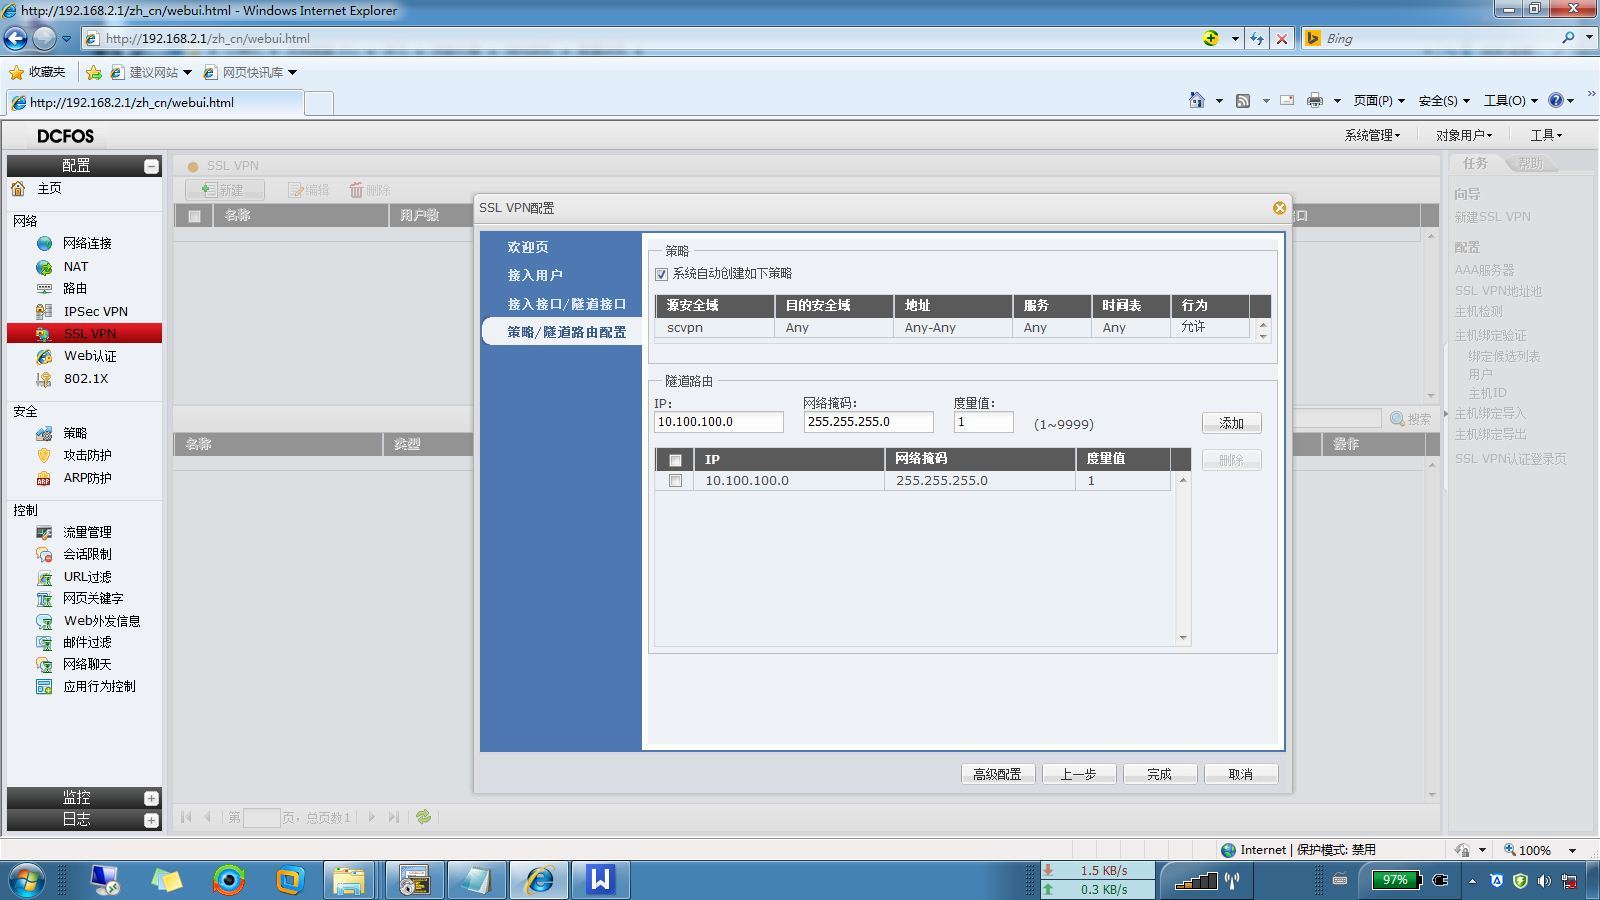This screenshot has width=1600, height=900.
Task: Click the Windows Start button
Action: (x=27, y=880)
